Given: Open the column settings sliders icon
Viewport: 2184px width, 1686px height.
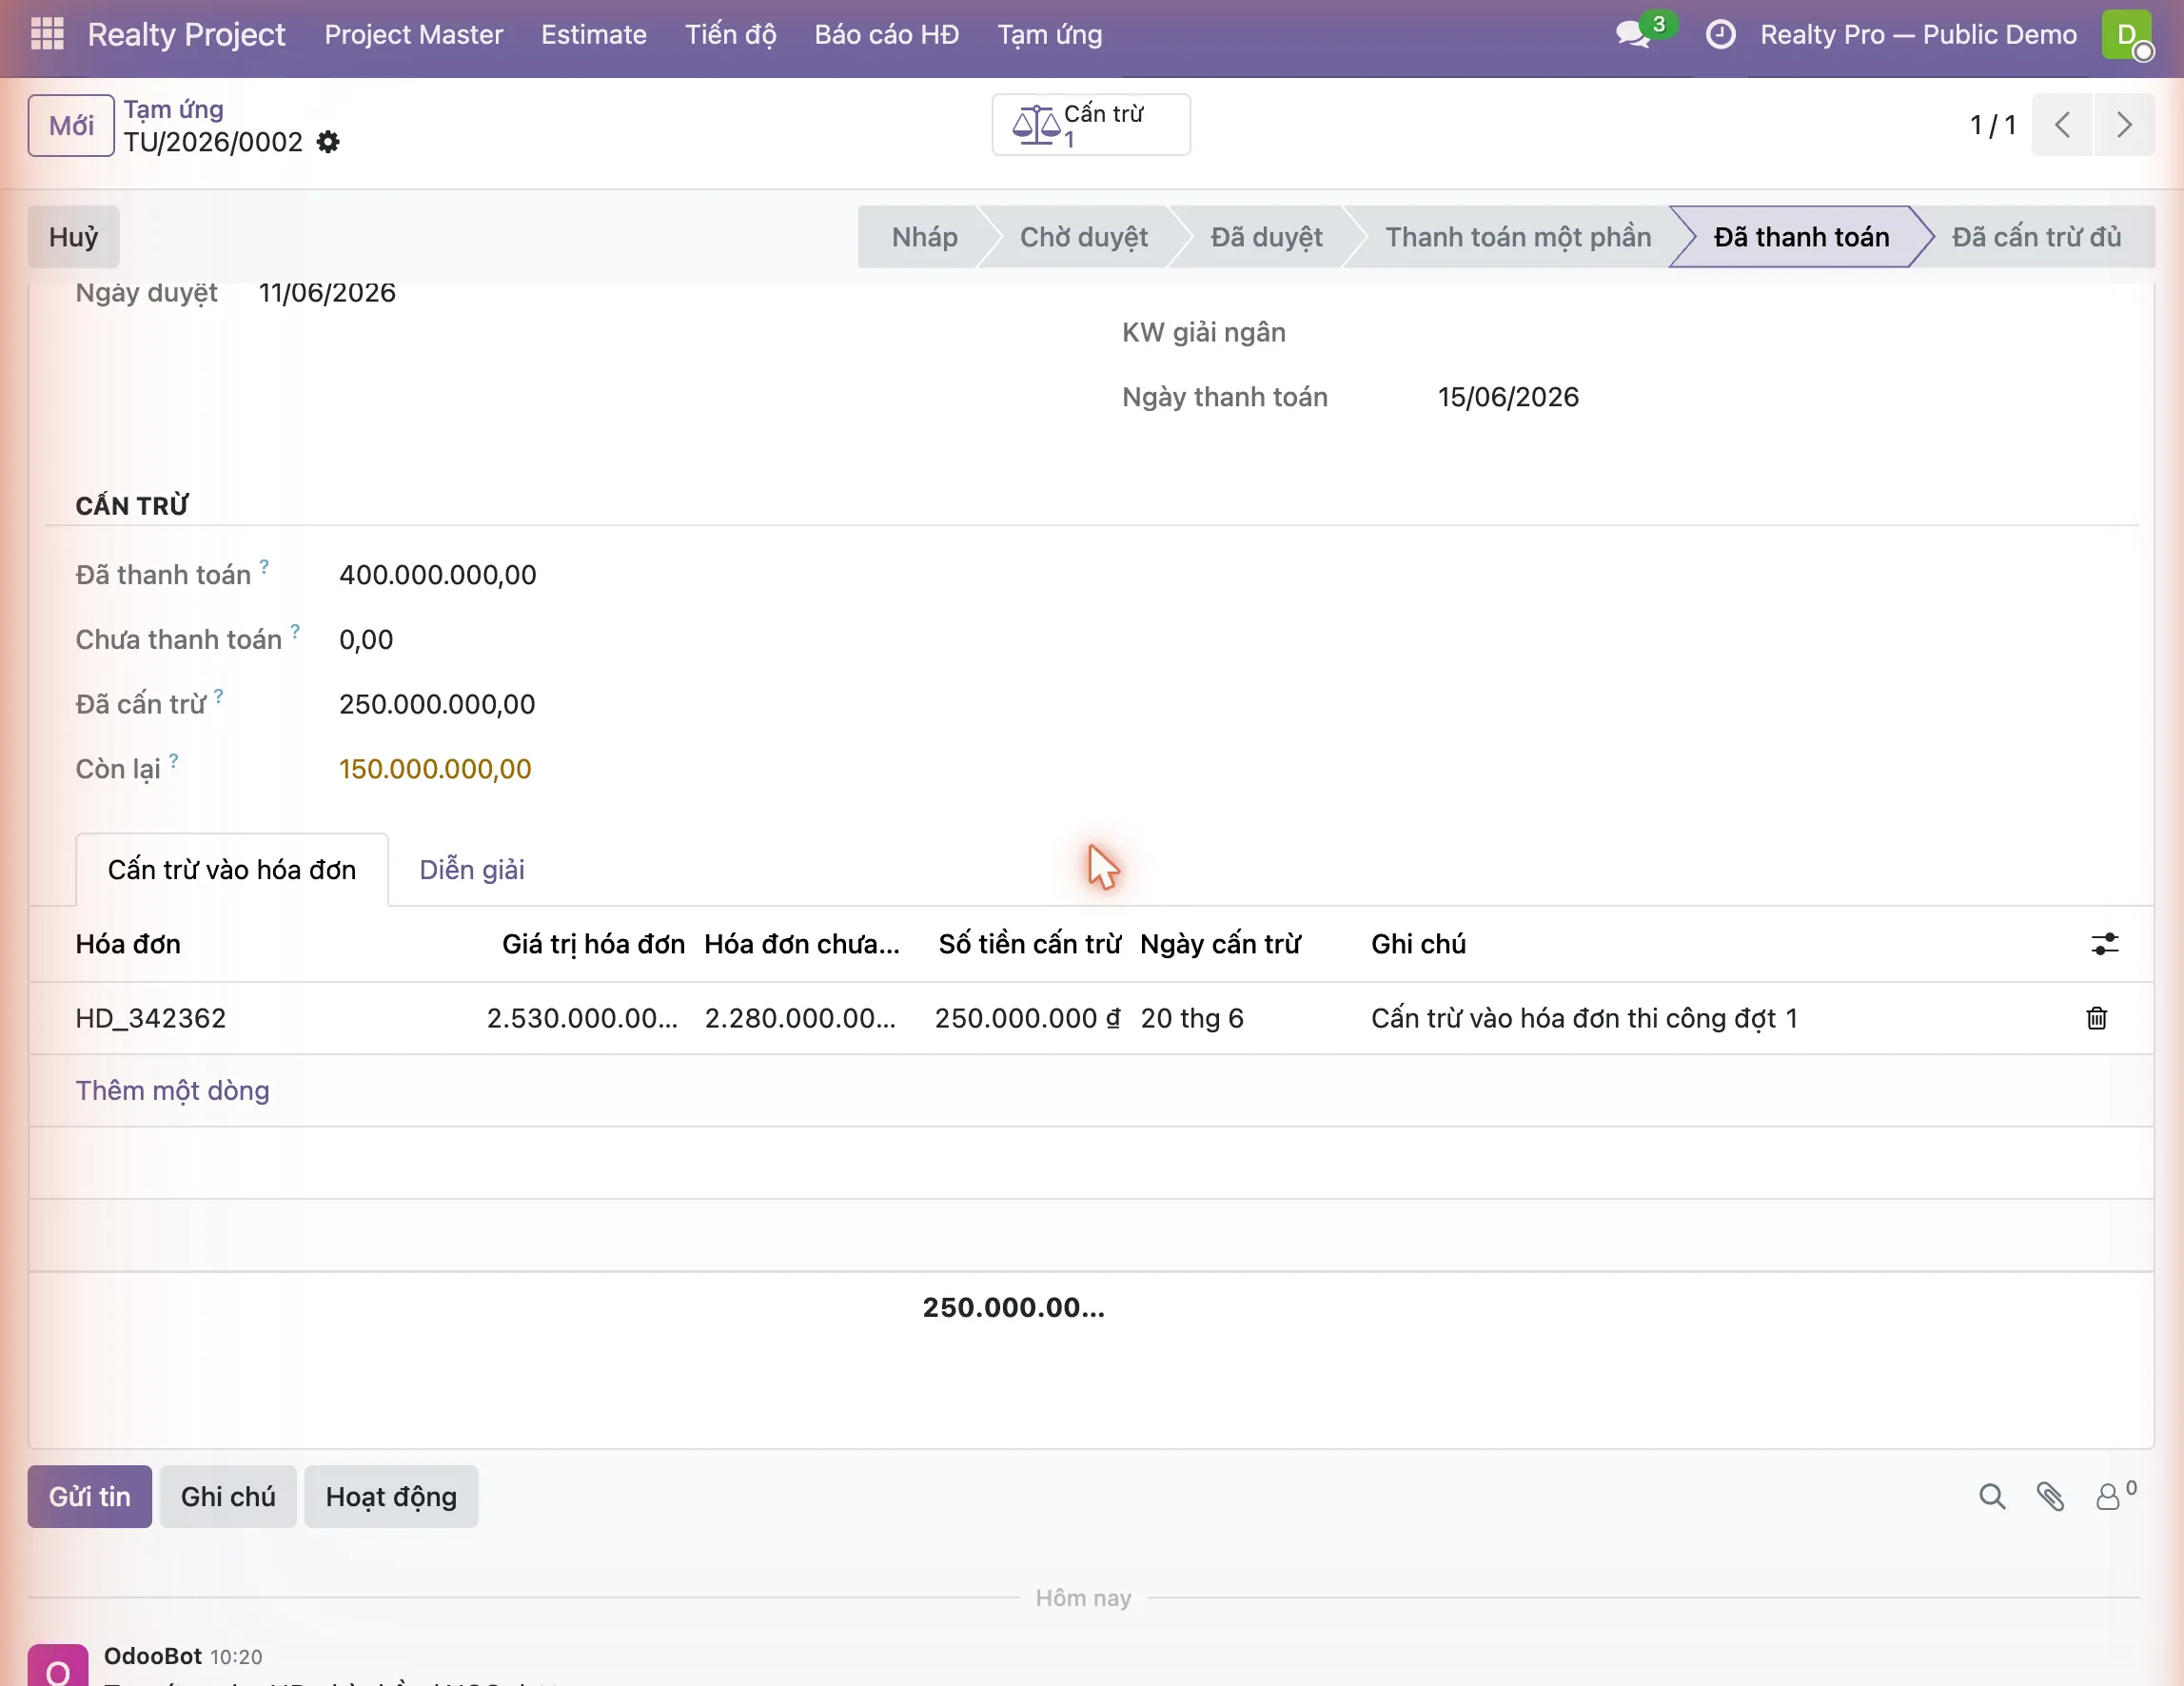Looking at the screenshot, I should (2104, 944).
